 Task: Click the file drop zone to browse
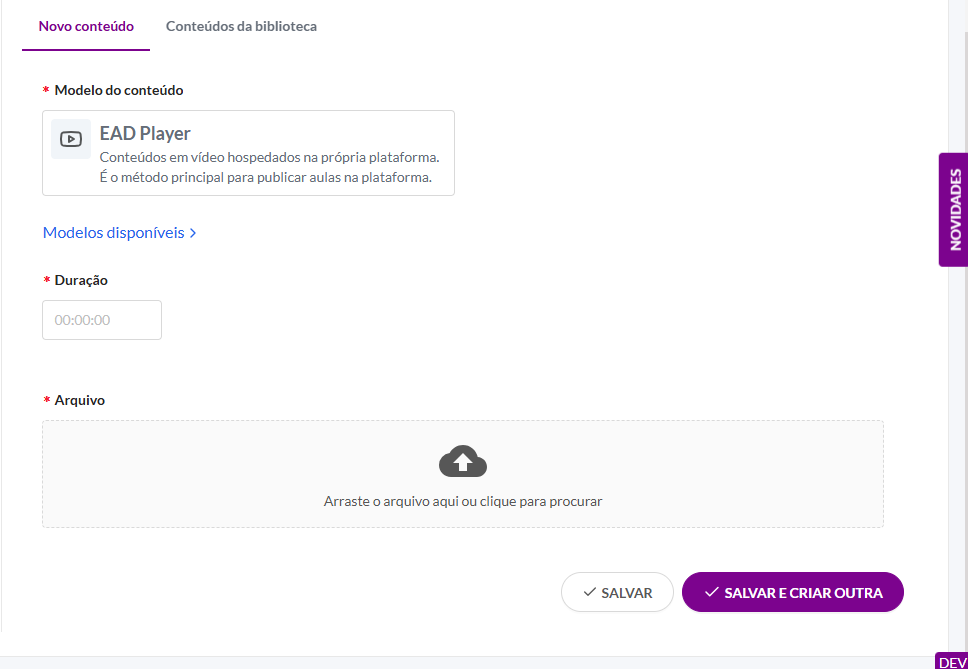(x=463, y=474)
